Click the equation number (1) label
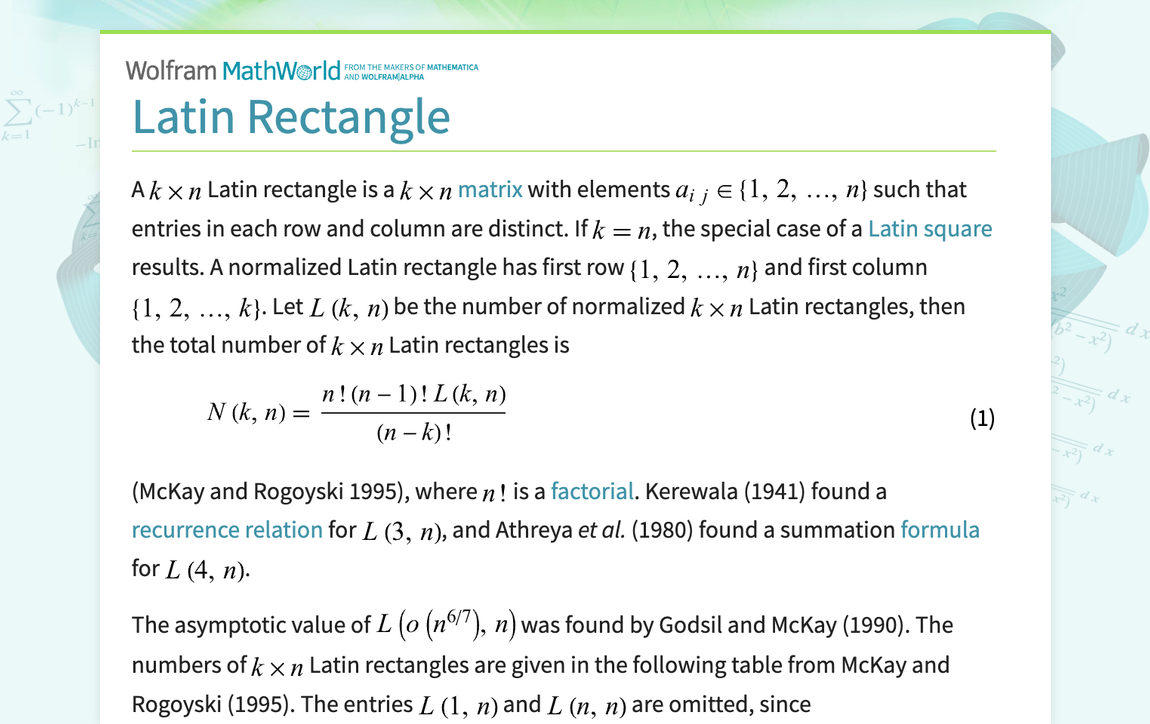 [x=982, y=418]
